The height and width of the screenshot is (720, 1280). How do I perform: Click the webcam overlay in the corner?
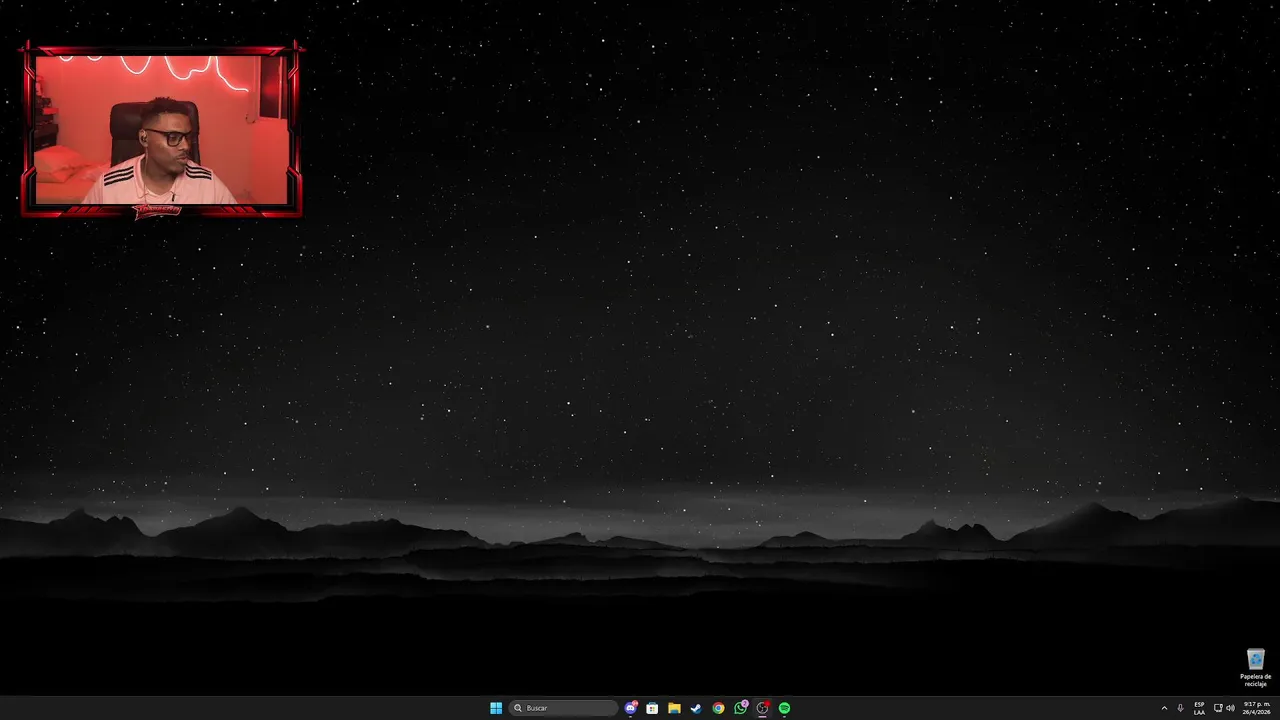(161, 130)
